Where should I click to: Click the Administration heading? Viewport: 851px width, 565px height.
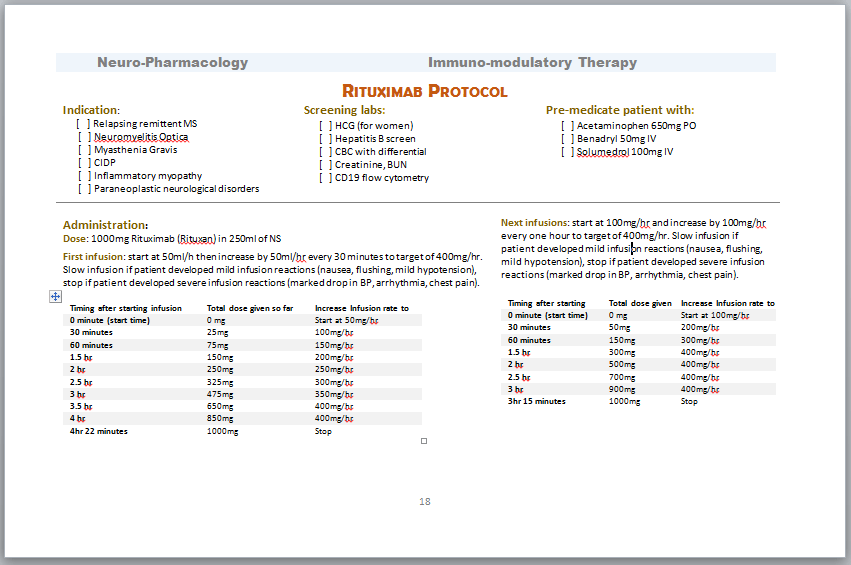click(x=105, y=225)
